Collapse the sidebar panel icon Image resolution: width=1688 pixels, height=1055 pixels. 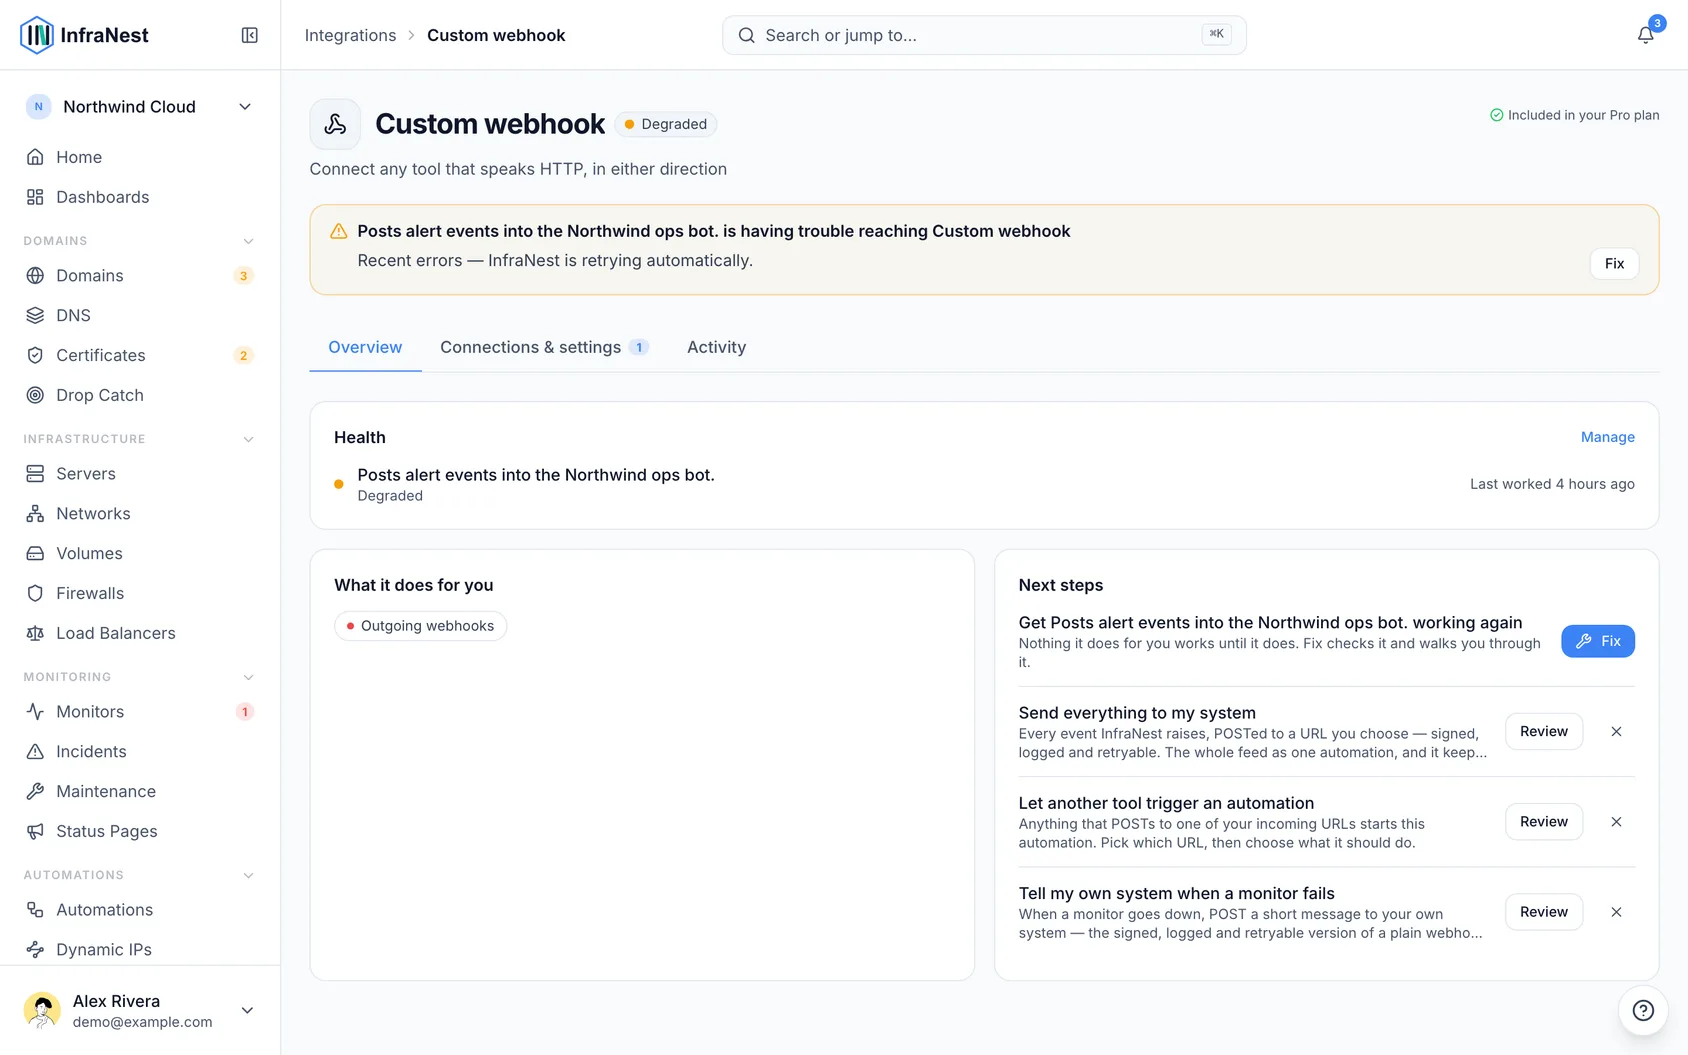pyautogui.click(x=250, y=35)
